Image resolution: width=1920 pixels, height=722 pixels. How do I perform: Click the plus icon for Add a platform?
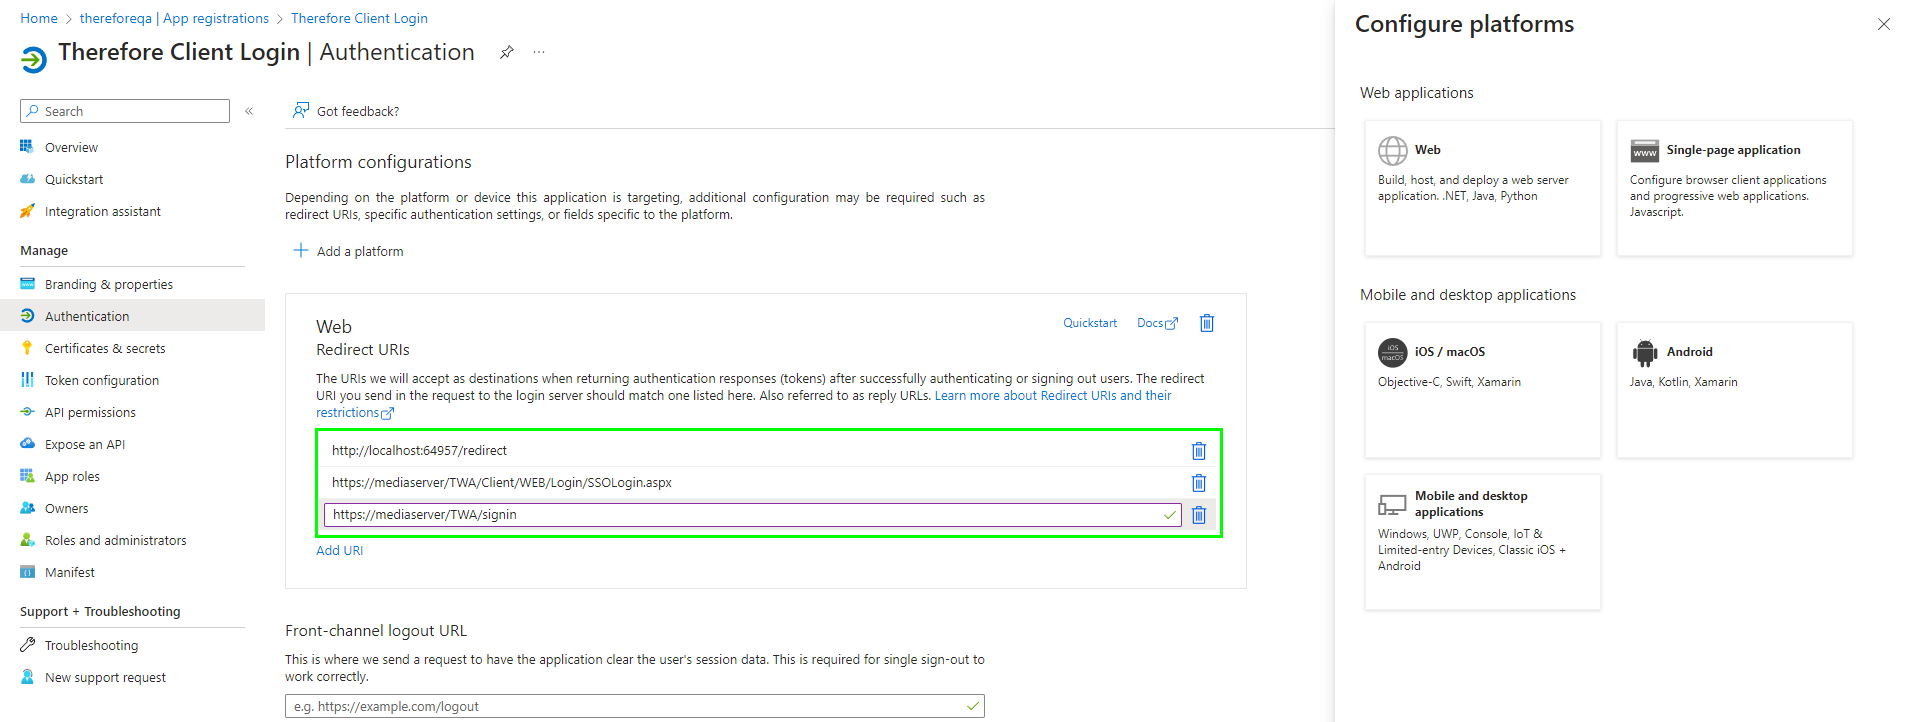click(300, 250)
